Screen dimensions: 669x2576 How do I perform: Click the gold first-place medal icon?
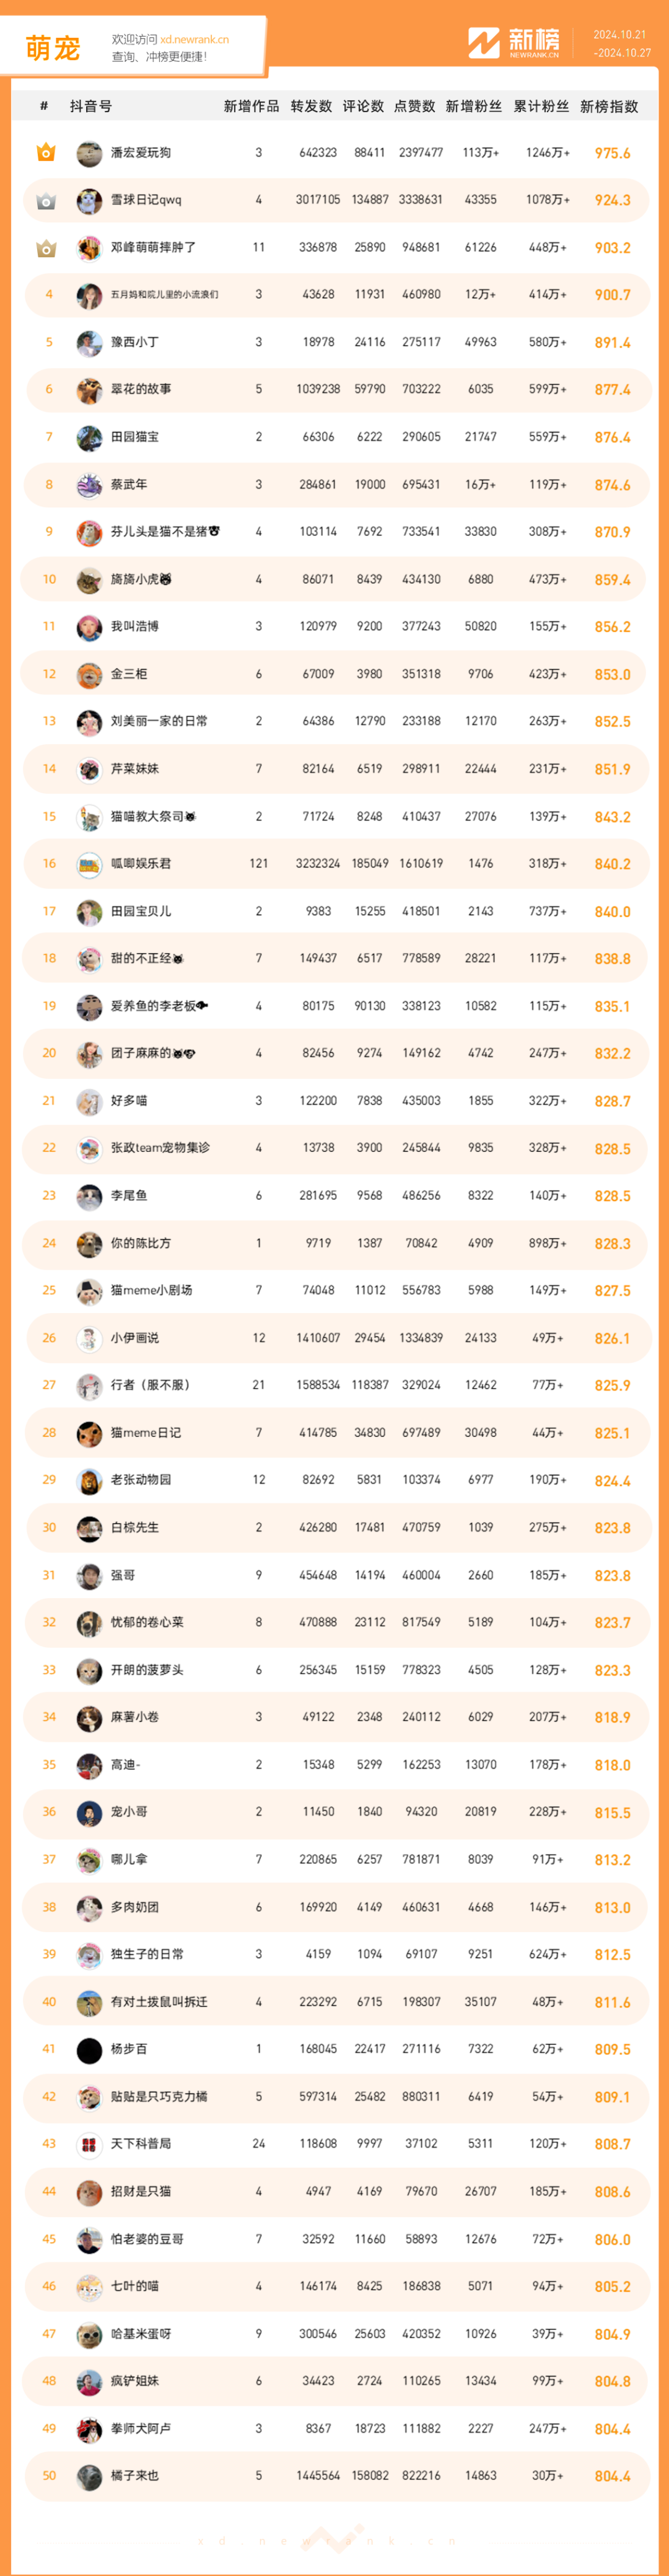(x=46, y=153)
